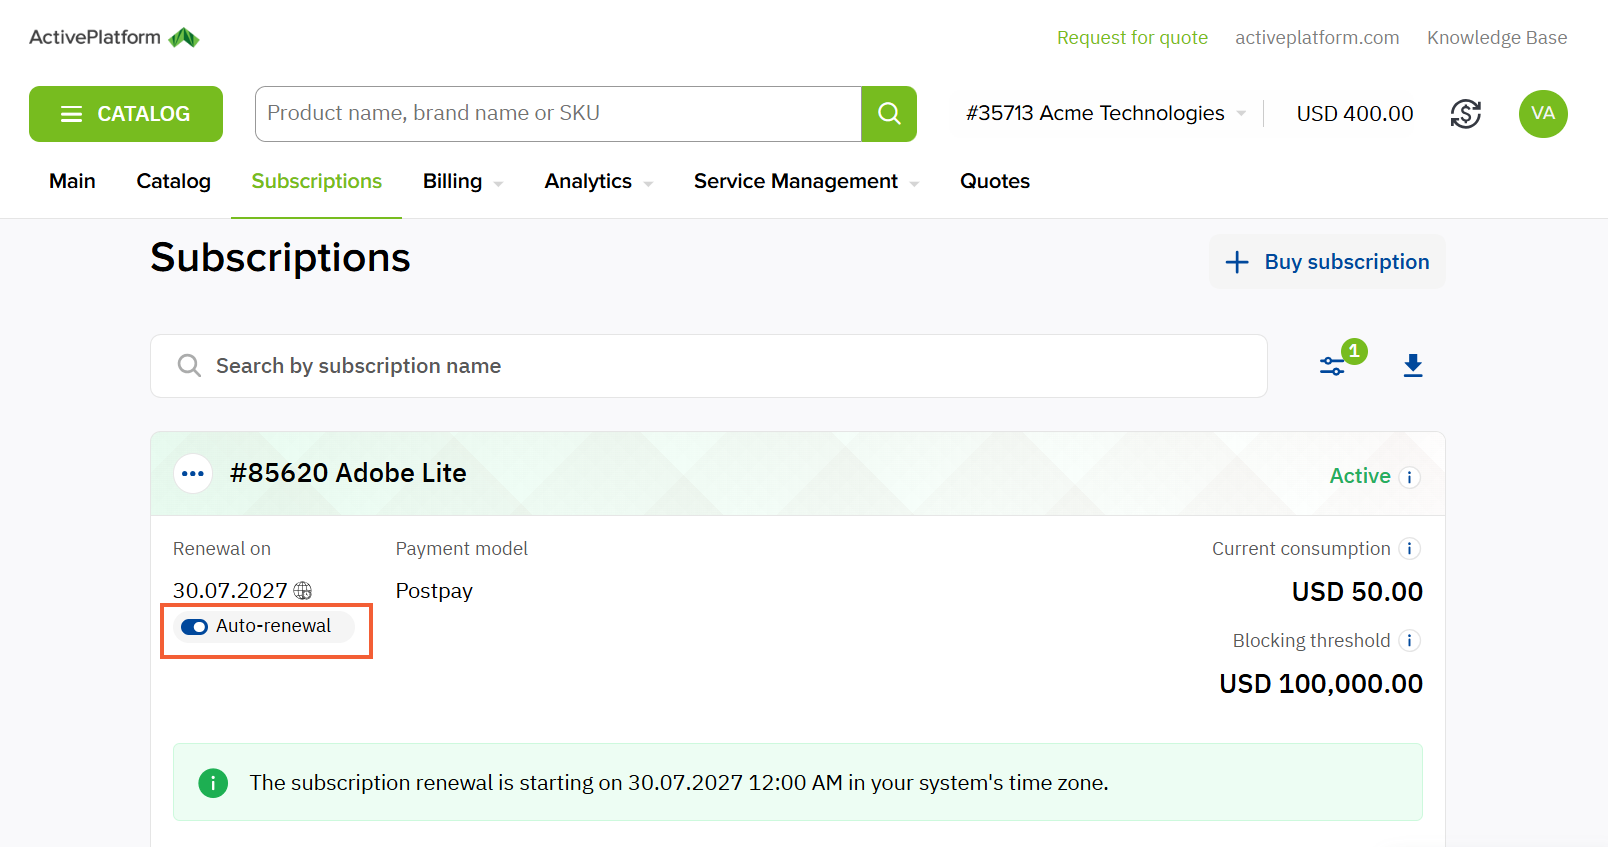Open the #85620 Adobe Lite subscription

[348, 473]
